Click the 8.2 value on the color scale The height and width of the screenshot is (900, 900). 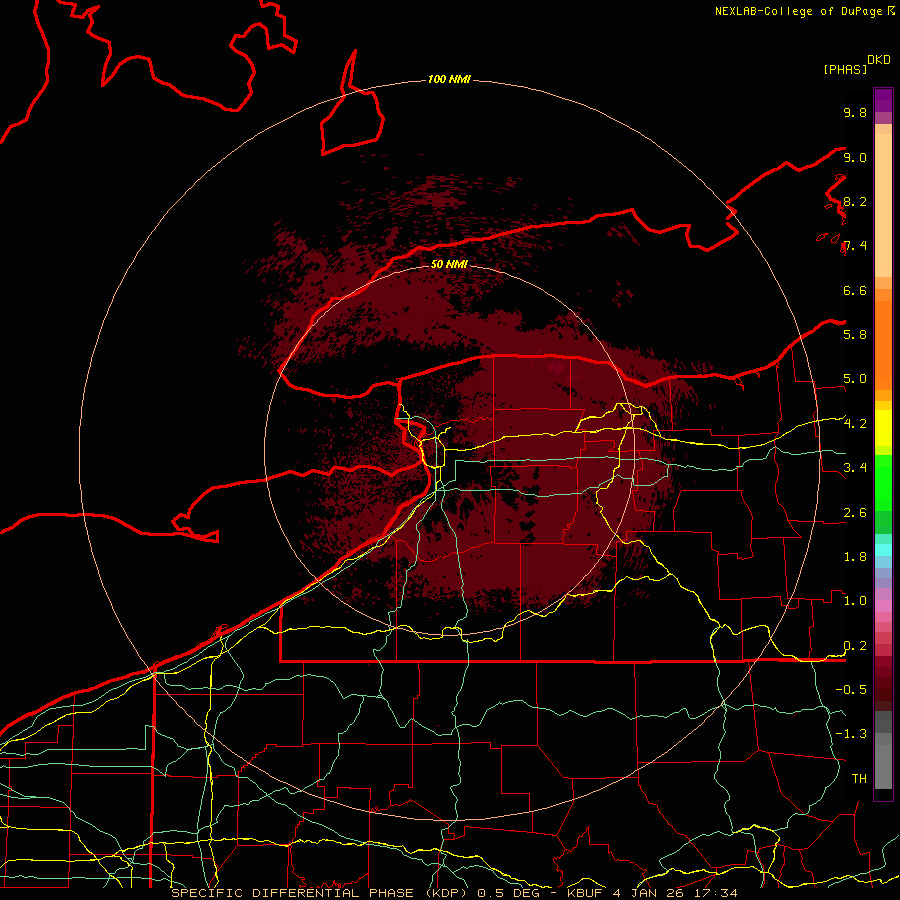tap(855, 202)
